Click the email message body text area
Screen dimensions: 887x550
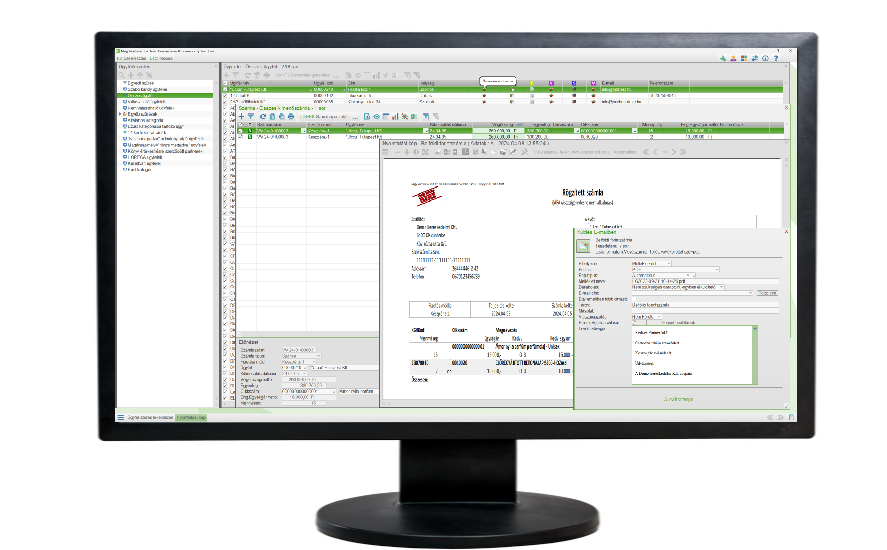click(x=692, y=353)
